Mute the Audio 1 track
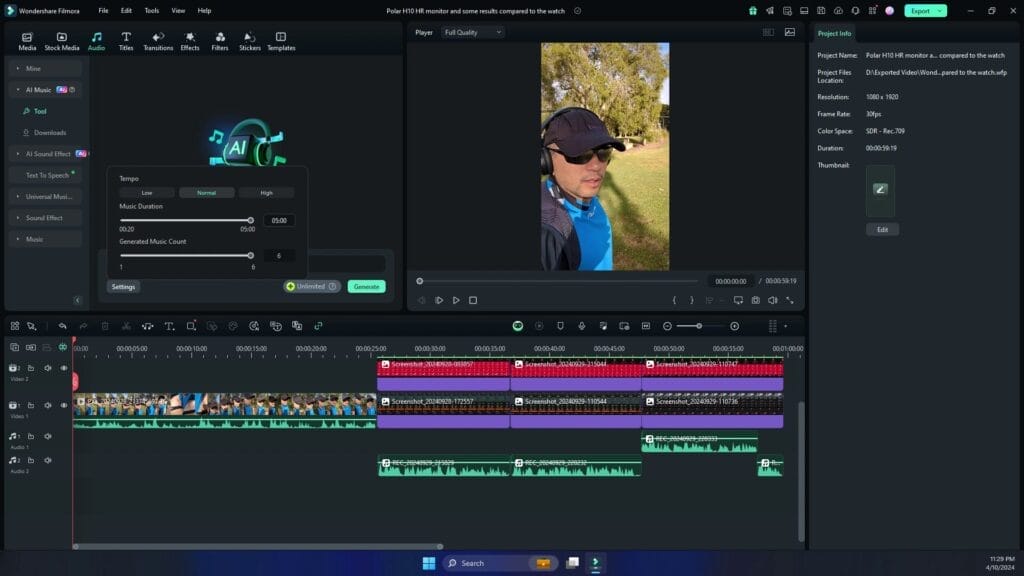 click(48, 436)
